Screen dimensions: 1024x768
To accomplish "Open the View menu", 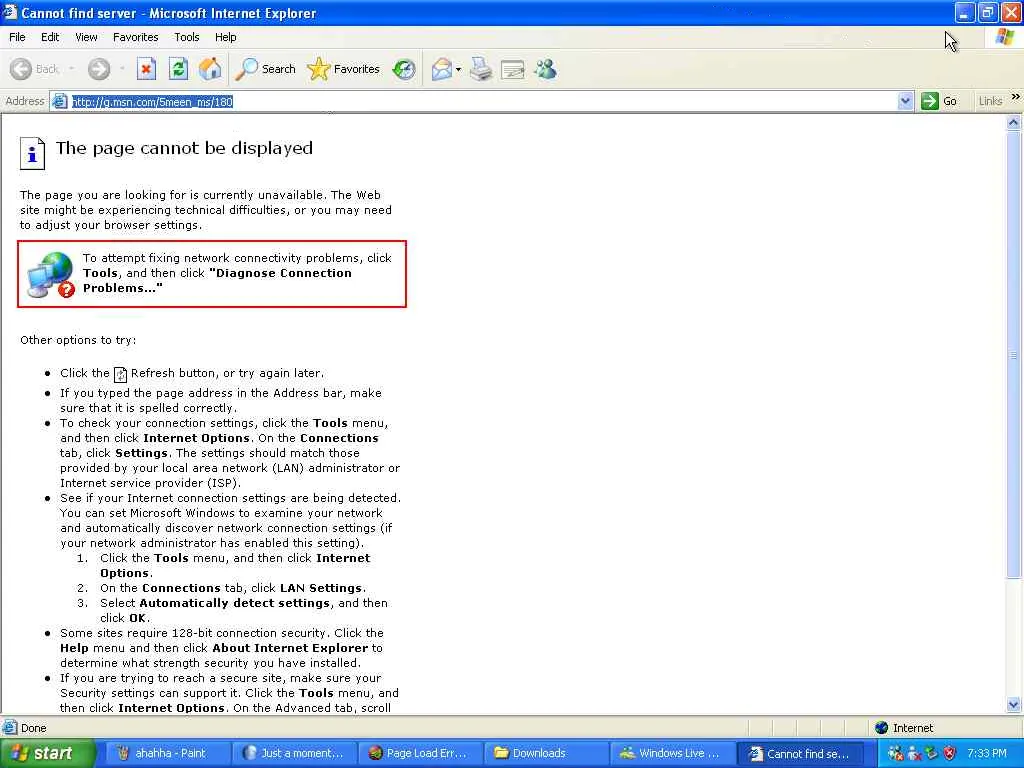I will point(86,37).
